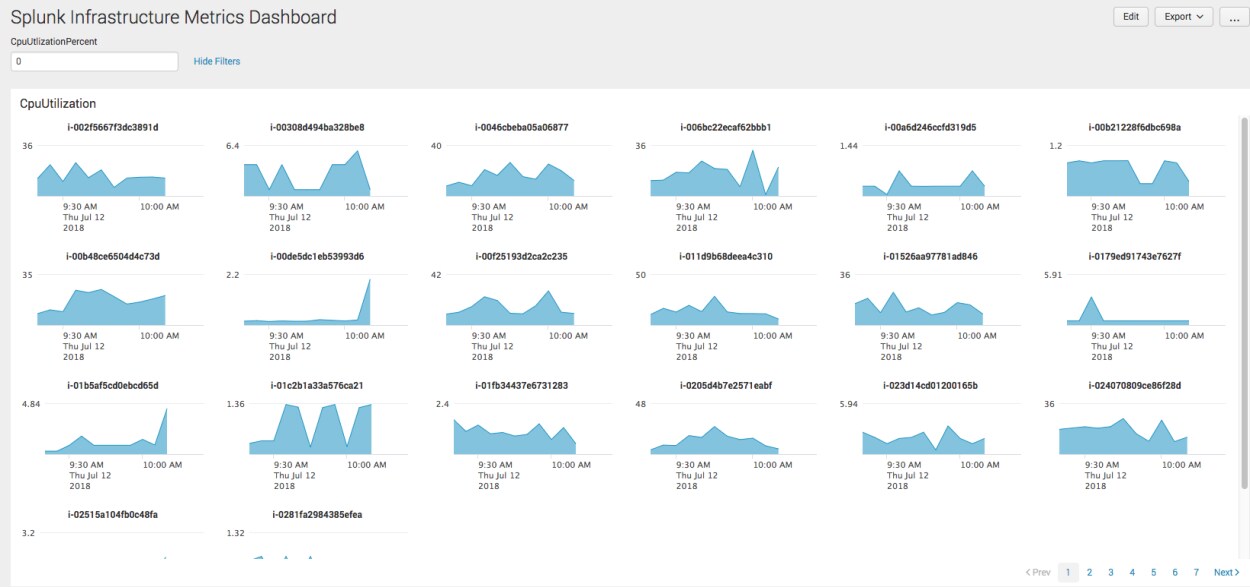The width and height of the screenshot is (1250, 587).
Task: Open the more options ellipsis menu
Action: 1234,17
